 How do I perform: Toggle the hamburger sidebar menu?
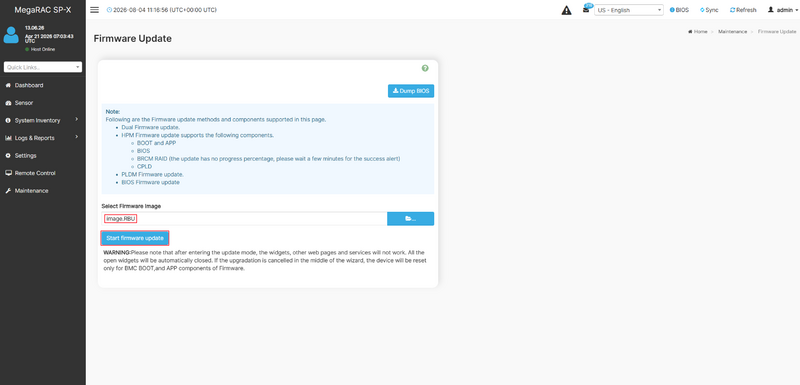94,10
